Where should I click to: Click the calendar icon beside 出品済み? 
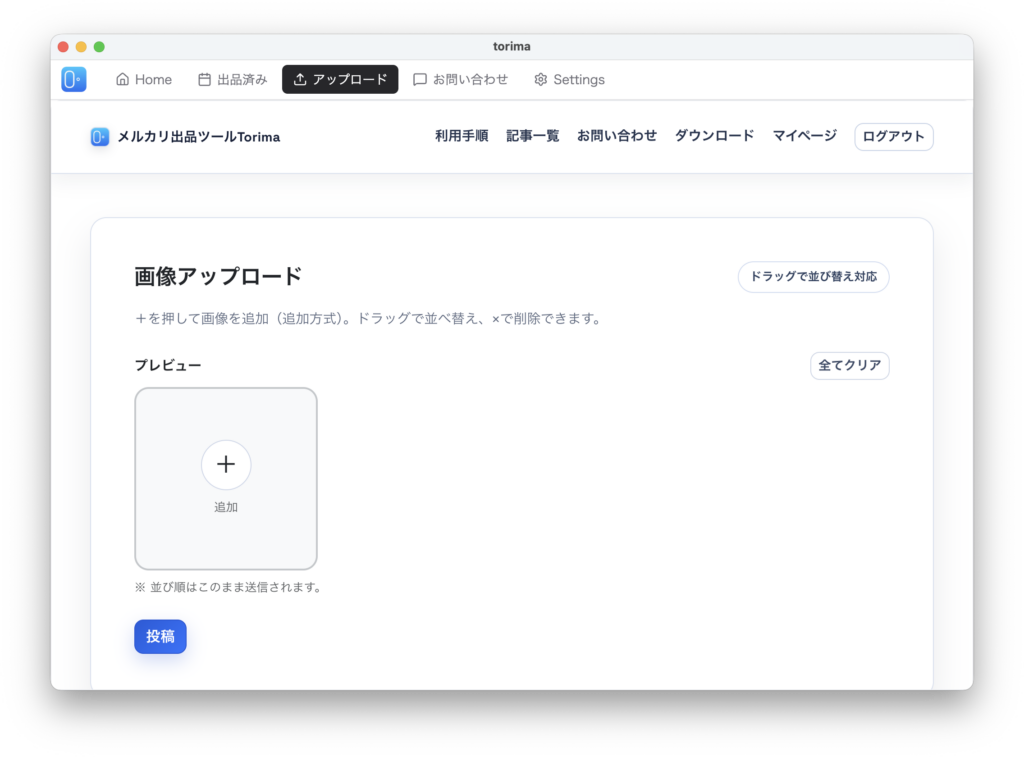204,80
